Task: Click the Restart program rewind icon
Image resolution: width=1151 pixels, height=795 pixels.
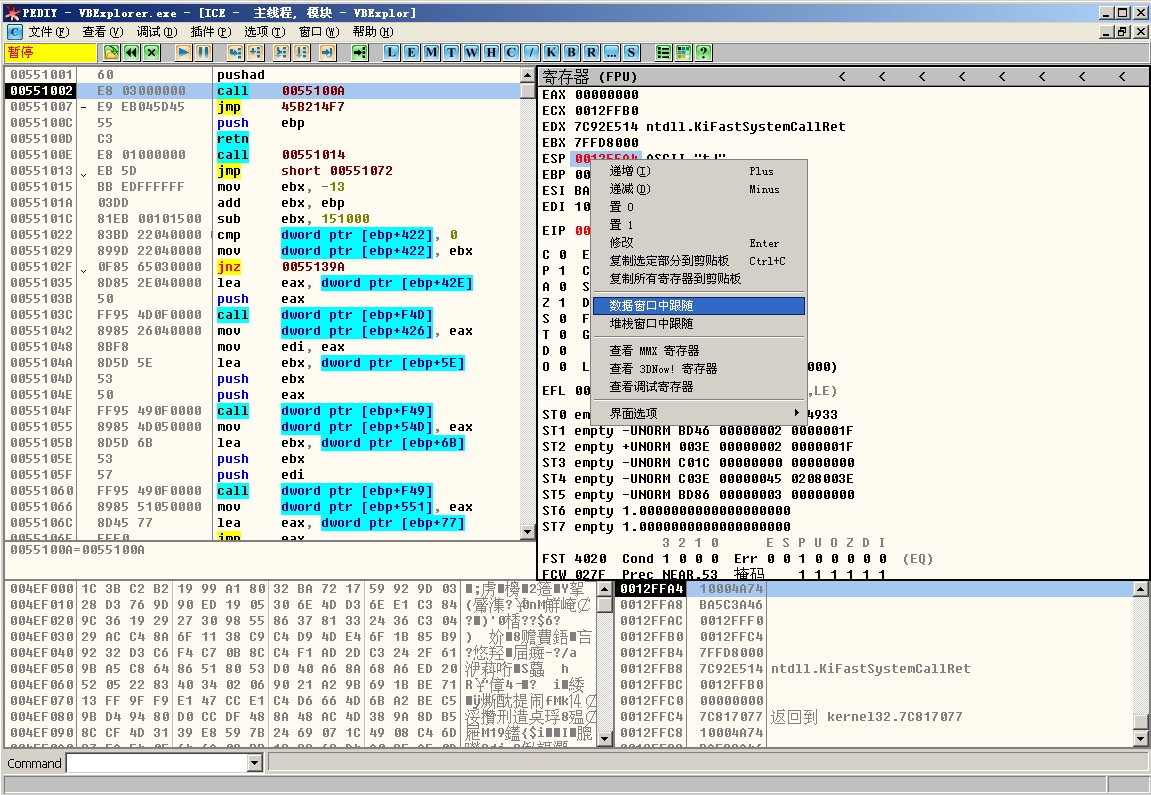Action: [131, 52]
